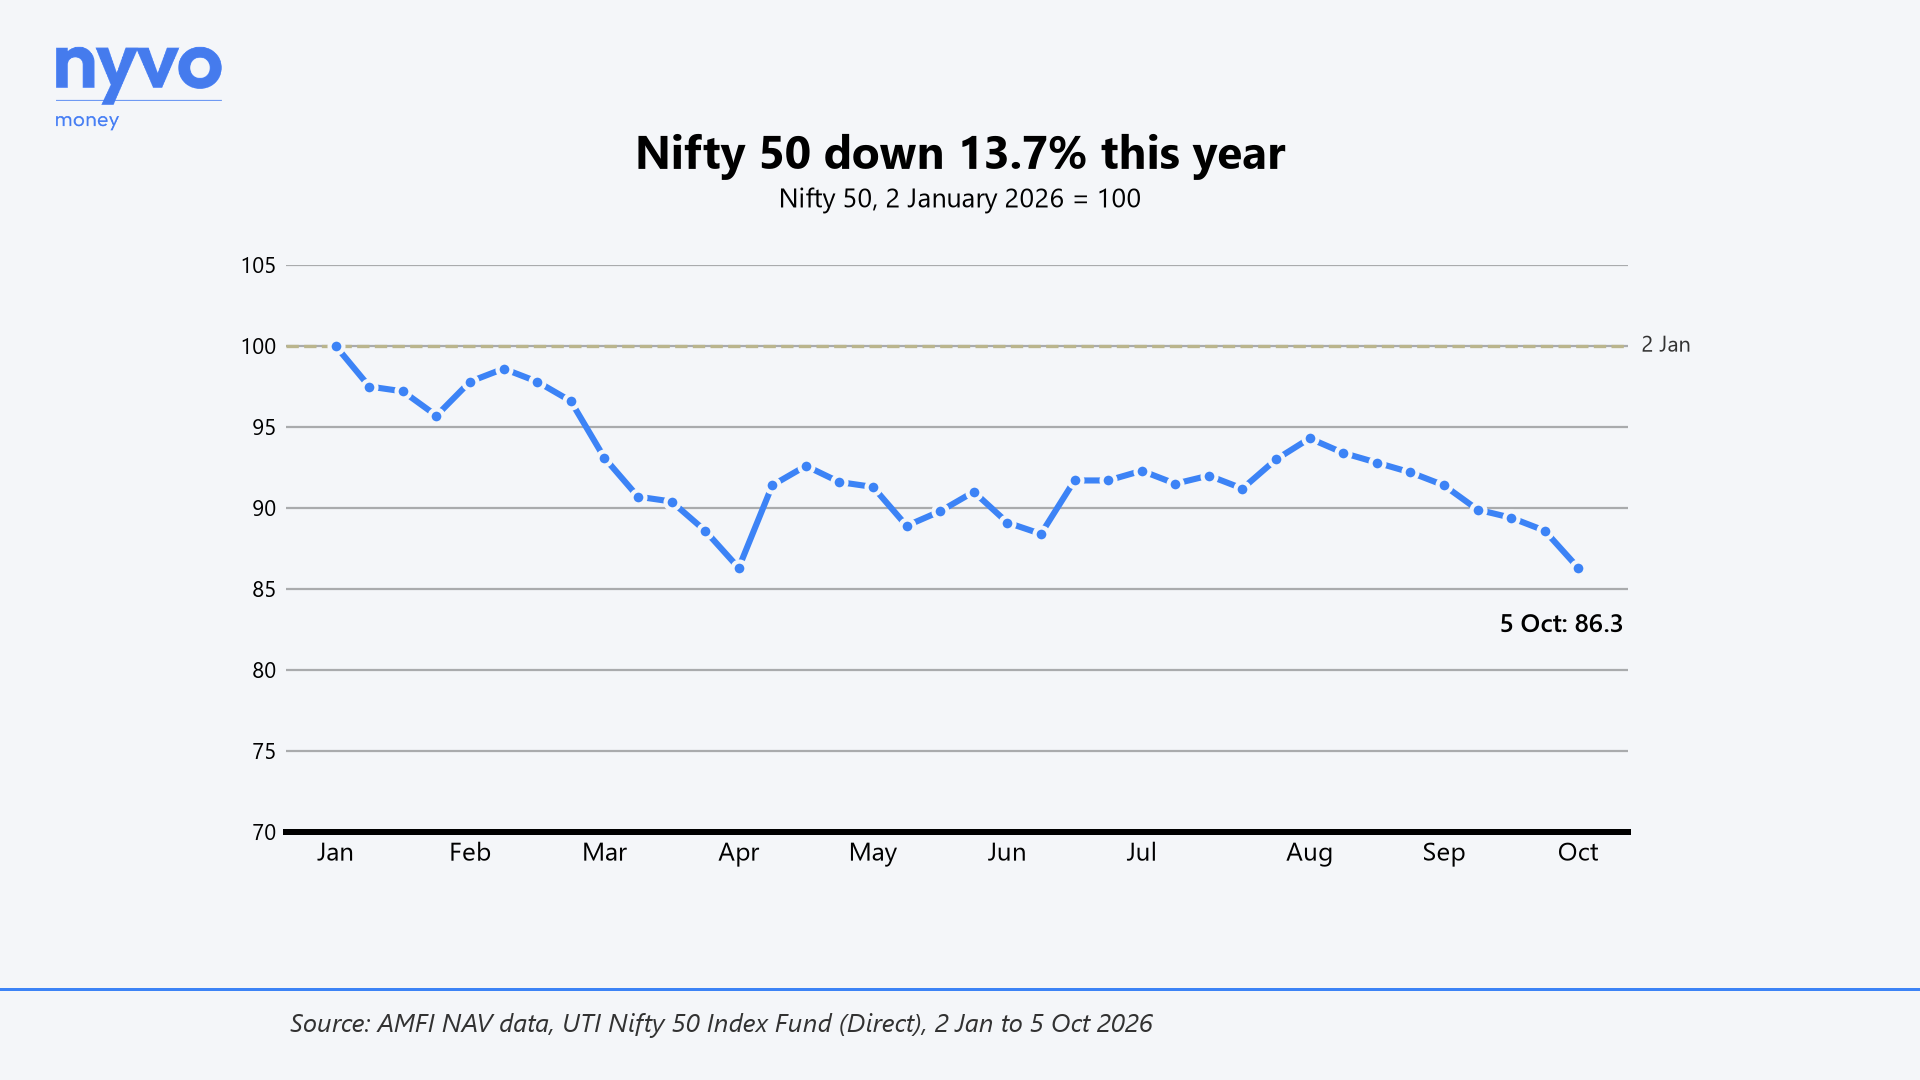Click the nyvo money logo
This screenshot has width=1920, height=1080.
coord(138,88)
